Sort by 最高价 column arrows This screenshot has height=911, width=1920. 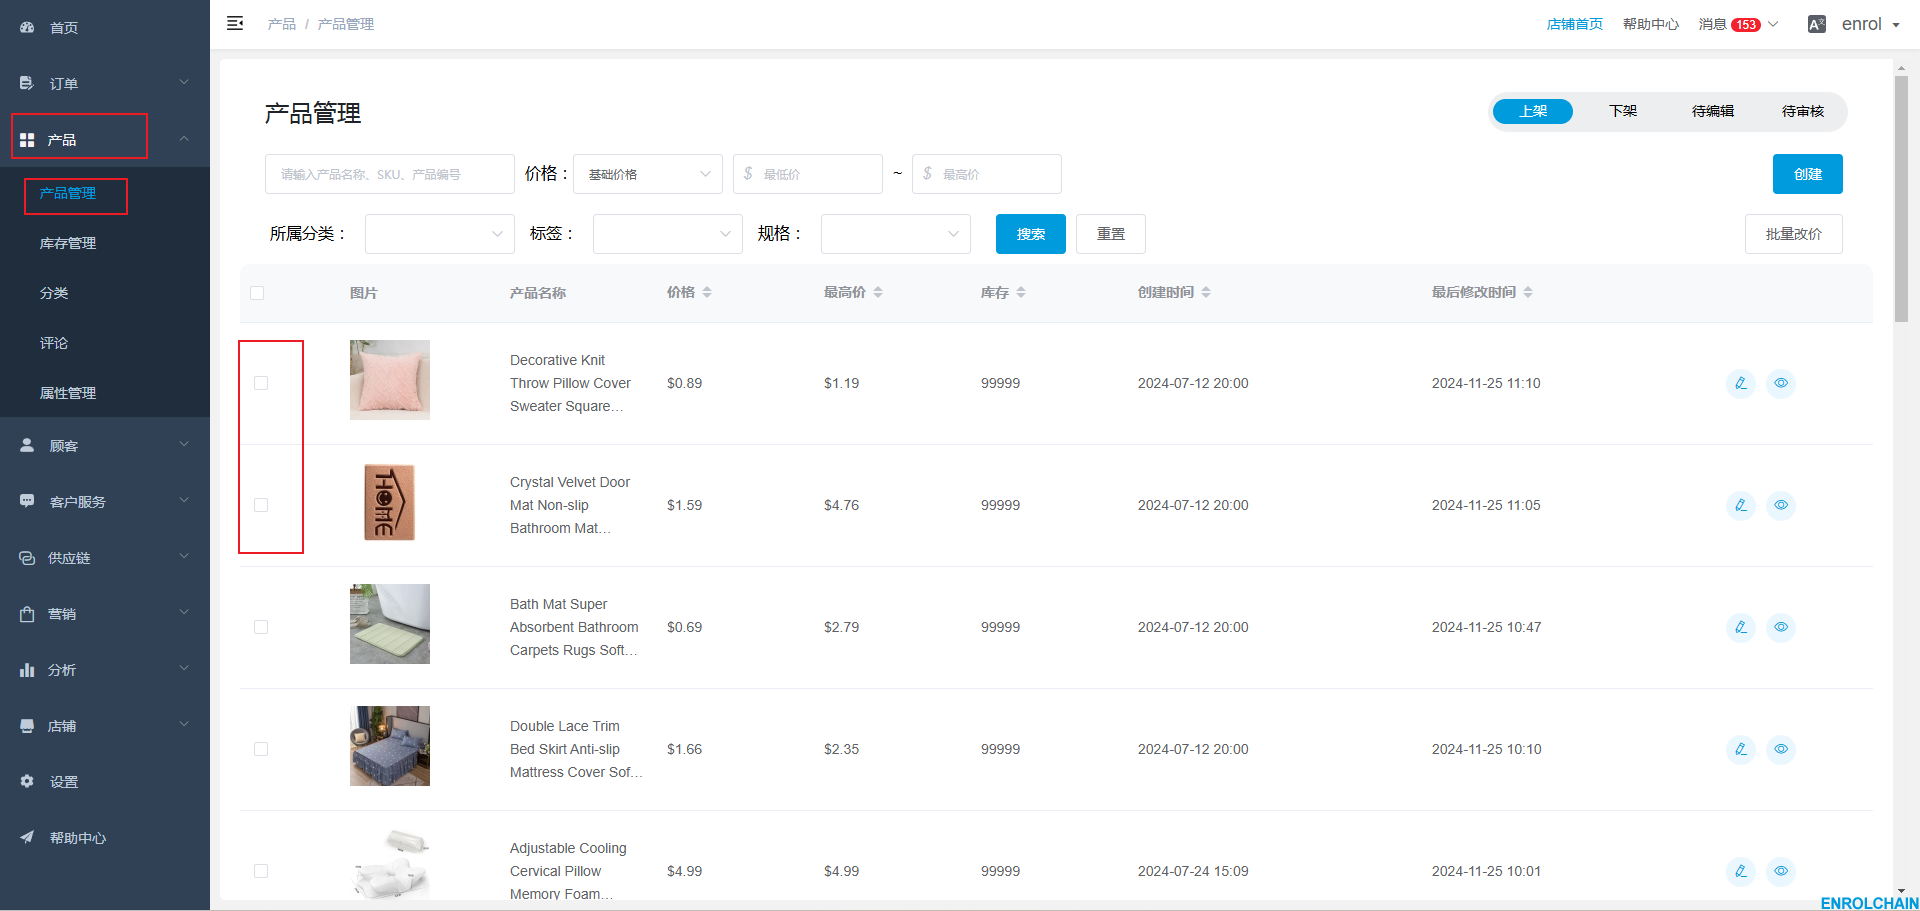[878, 292]
